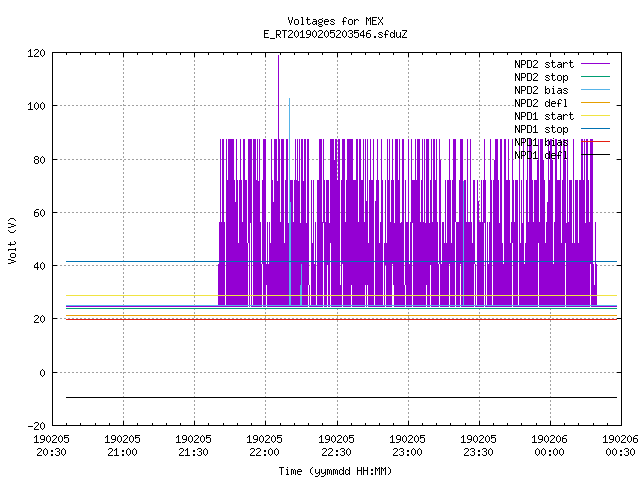The height and width of the screenshot is (480, 640).
Task: Click the chart title 'Voltages for MEX'
Action: [335, 21]
